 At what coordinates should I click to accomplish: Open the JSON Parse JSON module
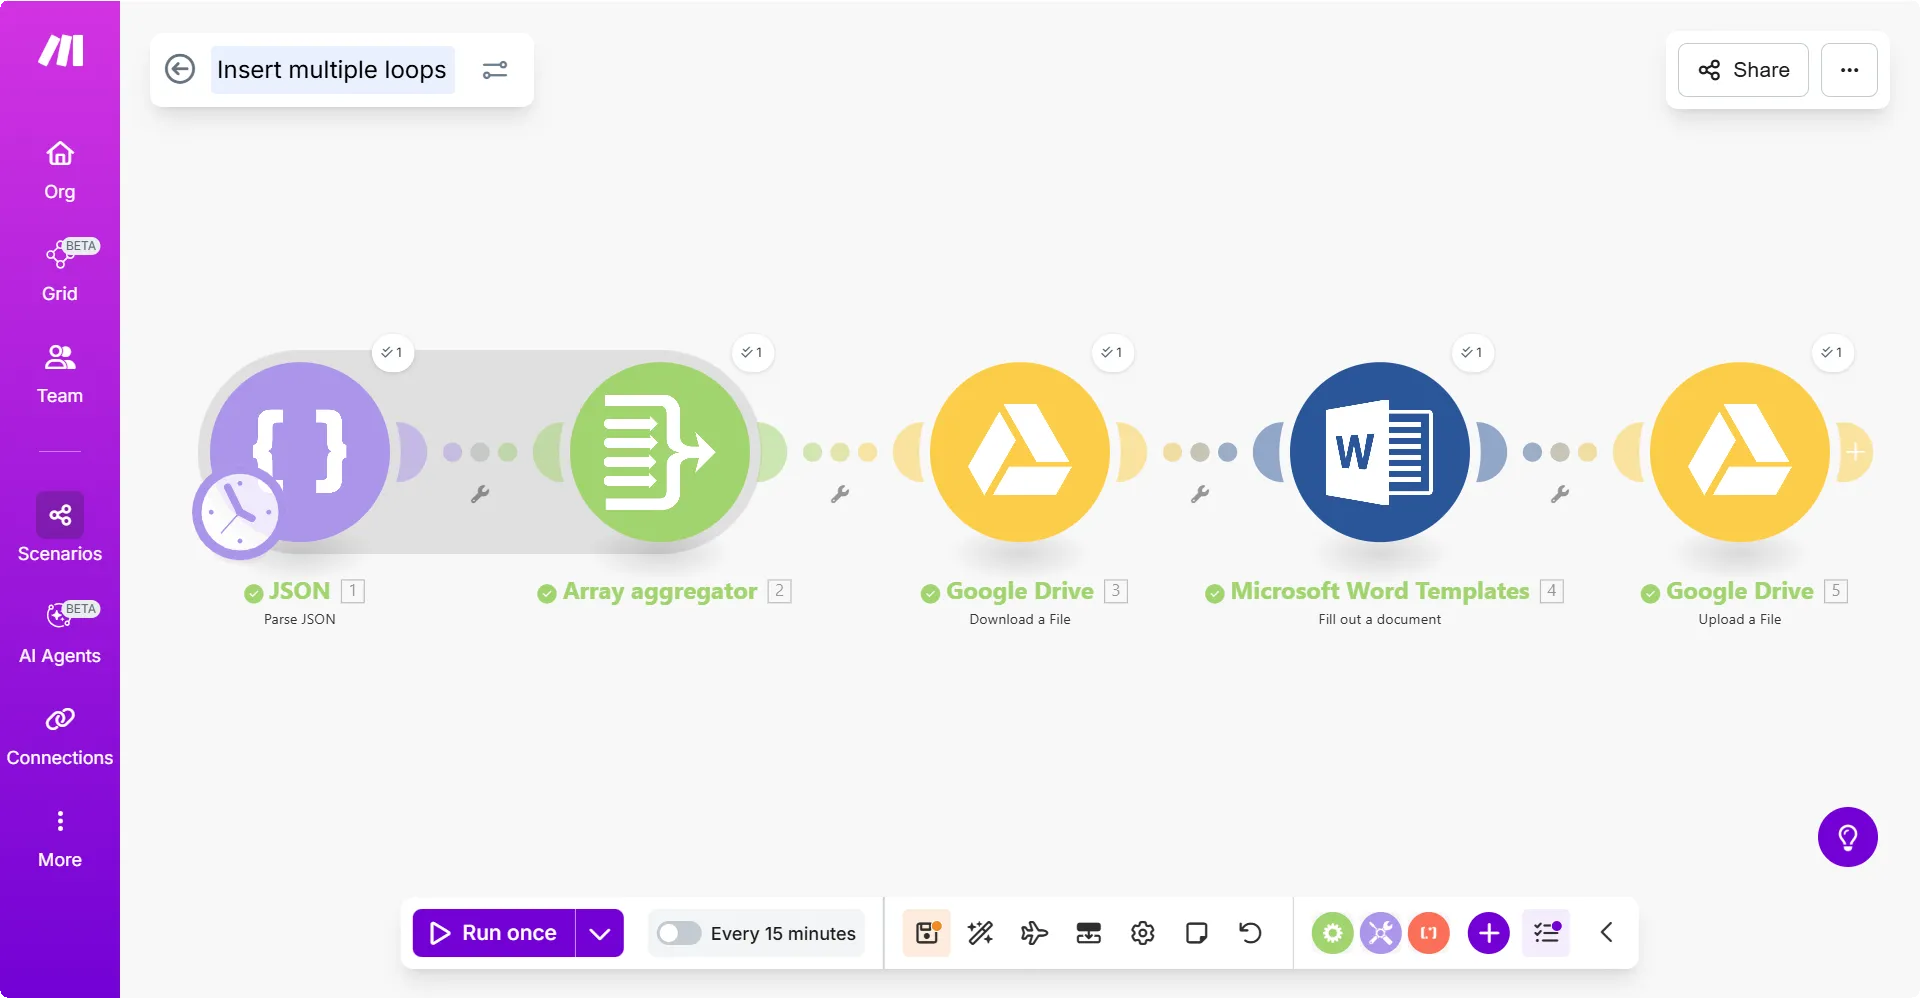[300, 452]
